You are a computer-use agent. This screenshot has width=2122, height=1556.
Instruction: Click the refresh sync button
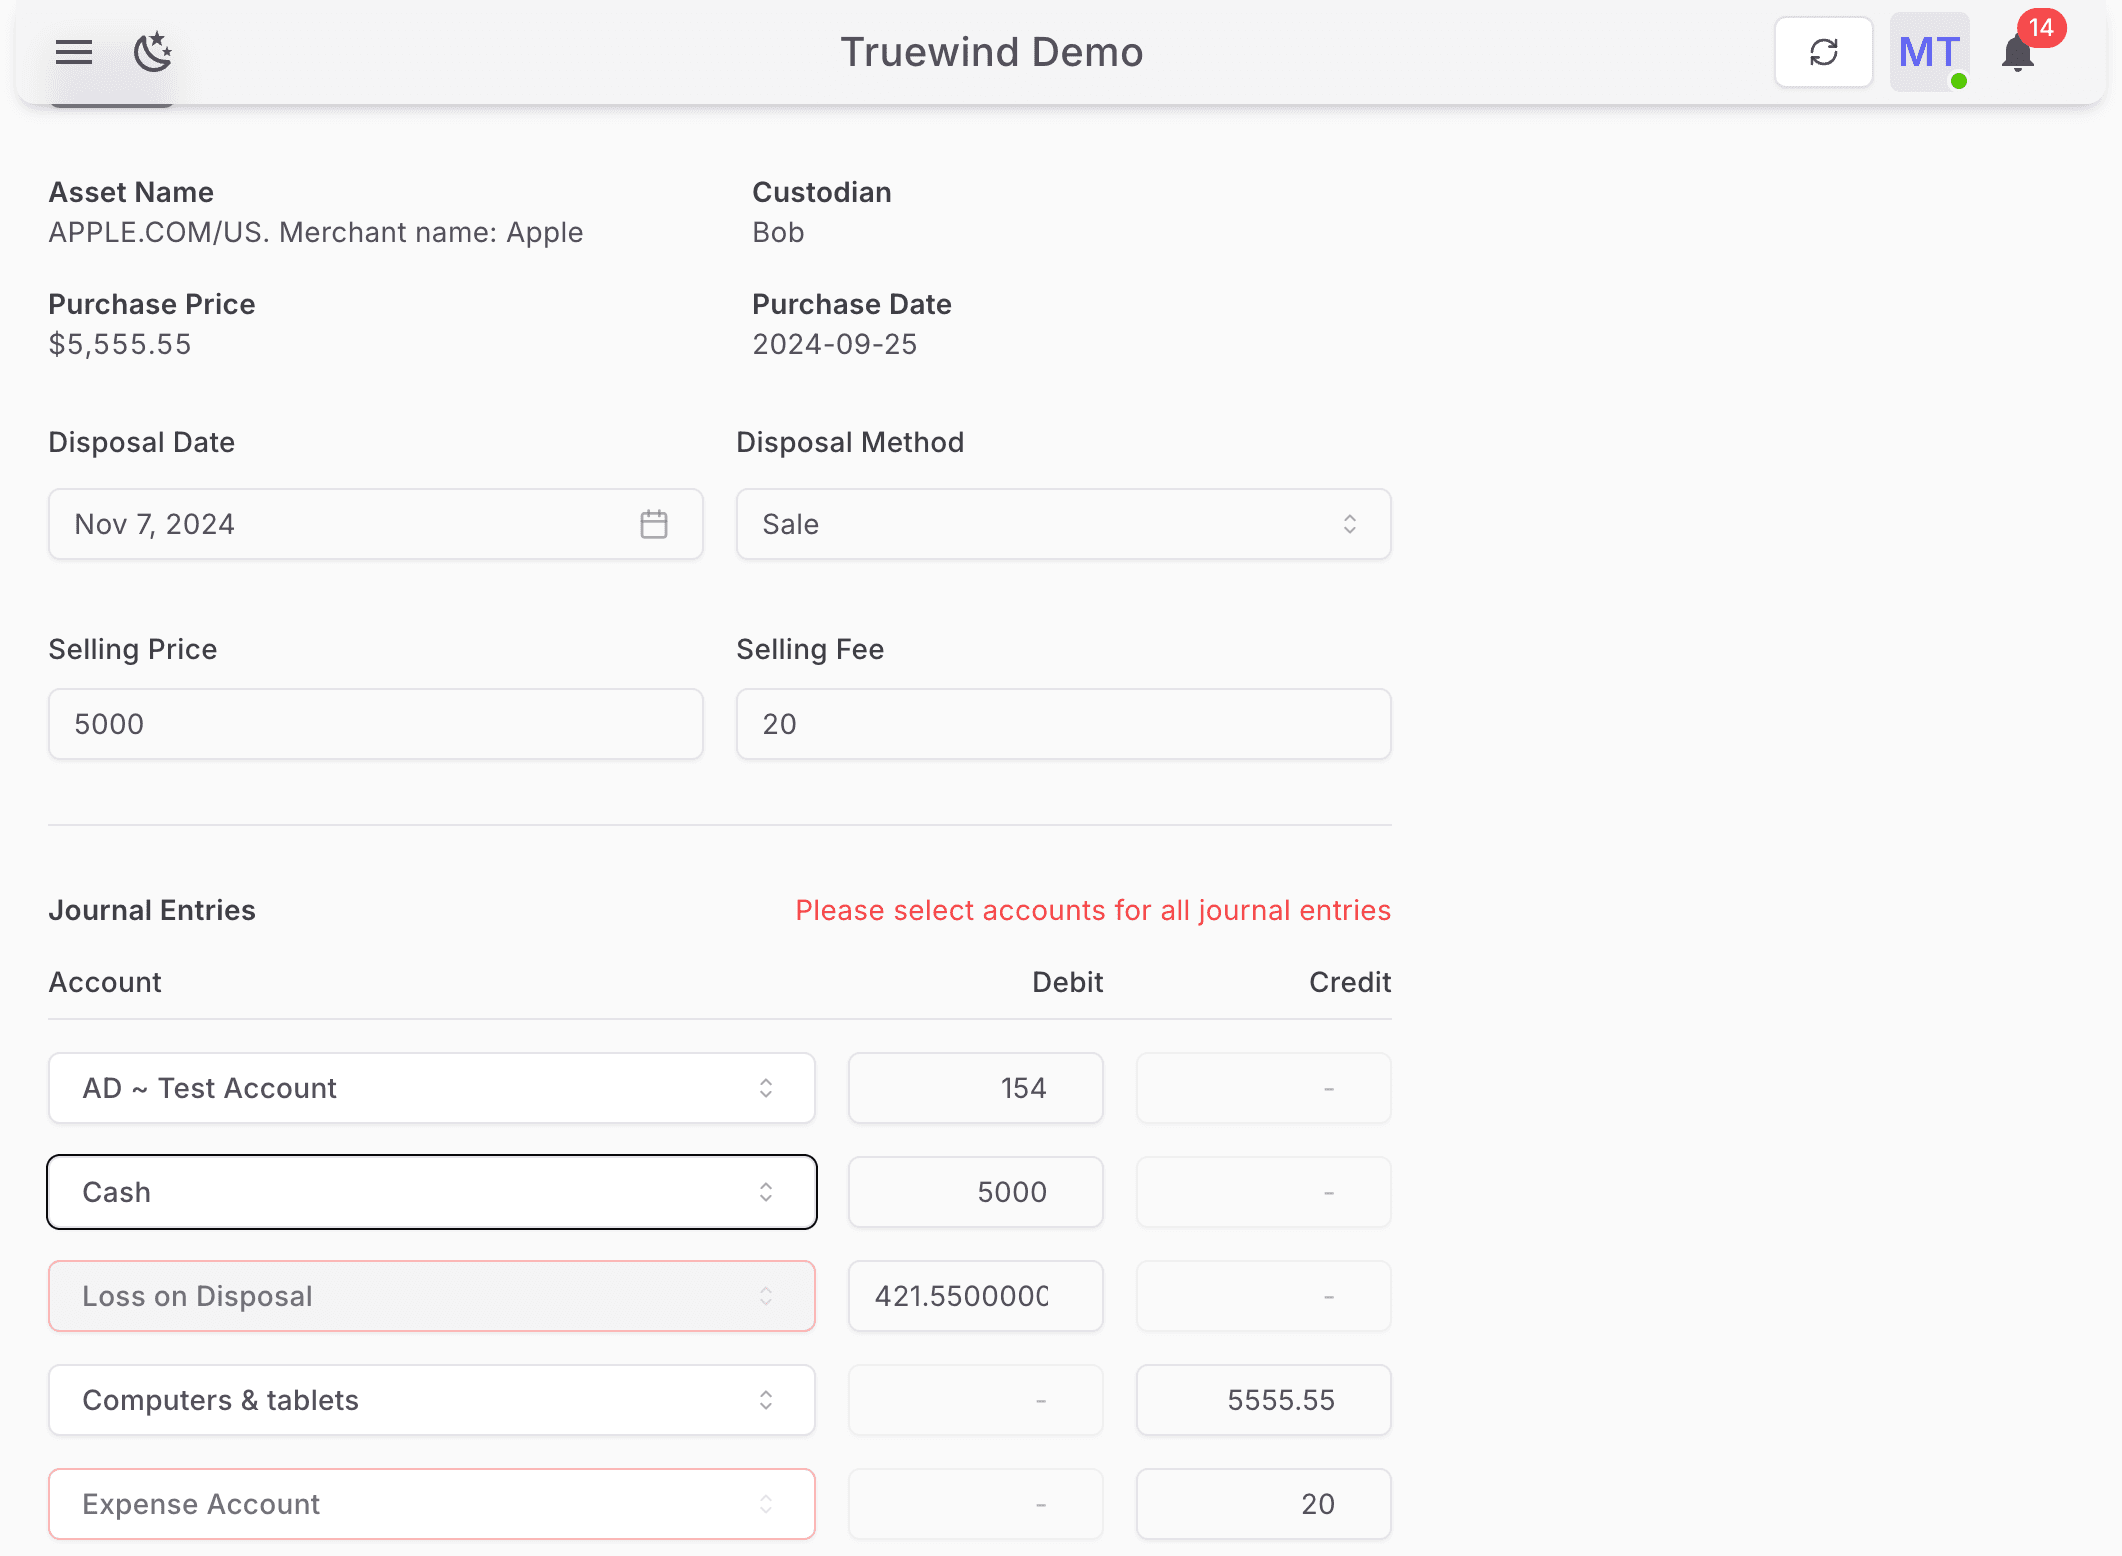click(1823, 52)
